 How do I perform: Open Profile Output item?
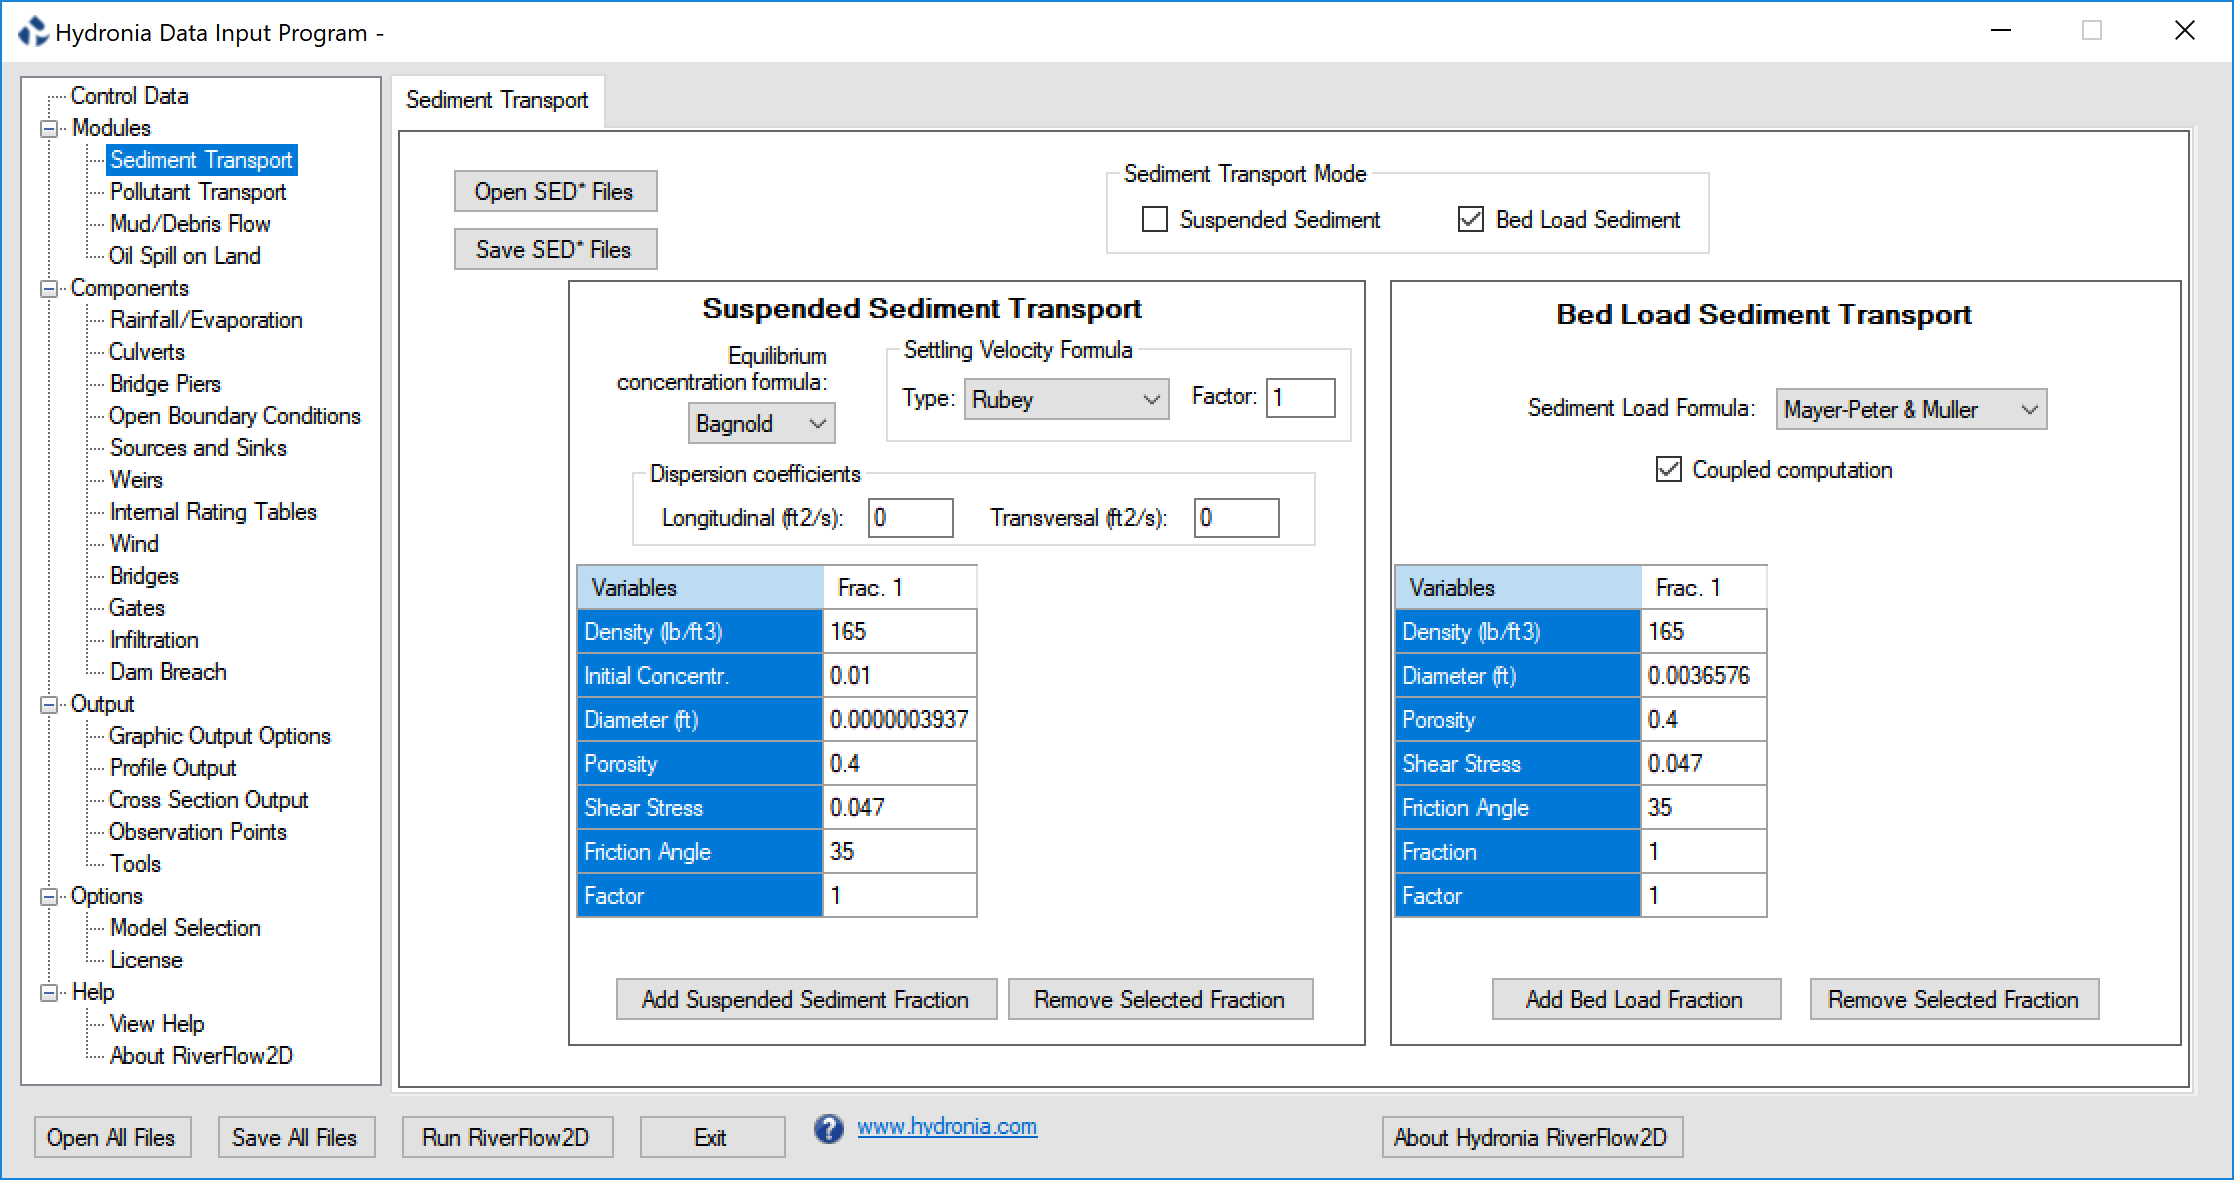click(173, 768)
